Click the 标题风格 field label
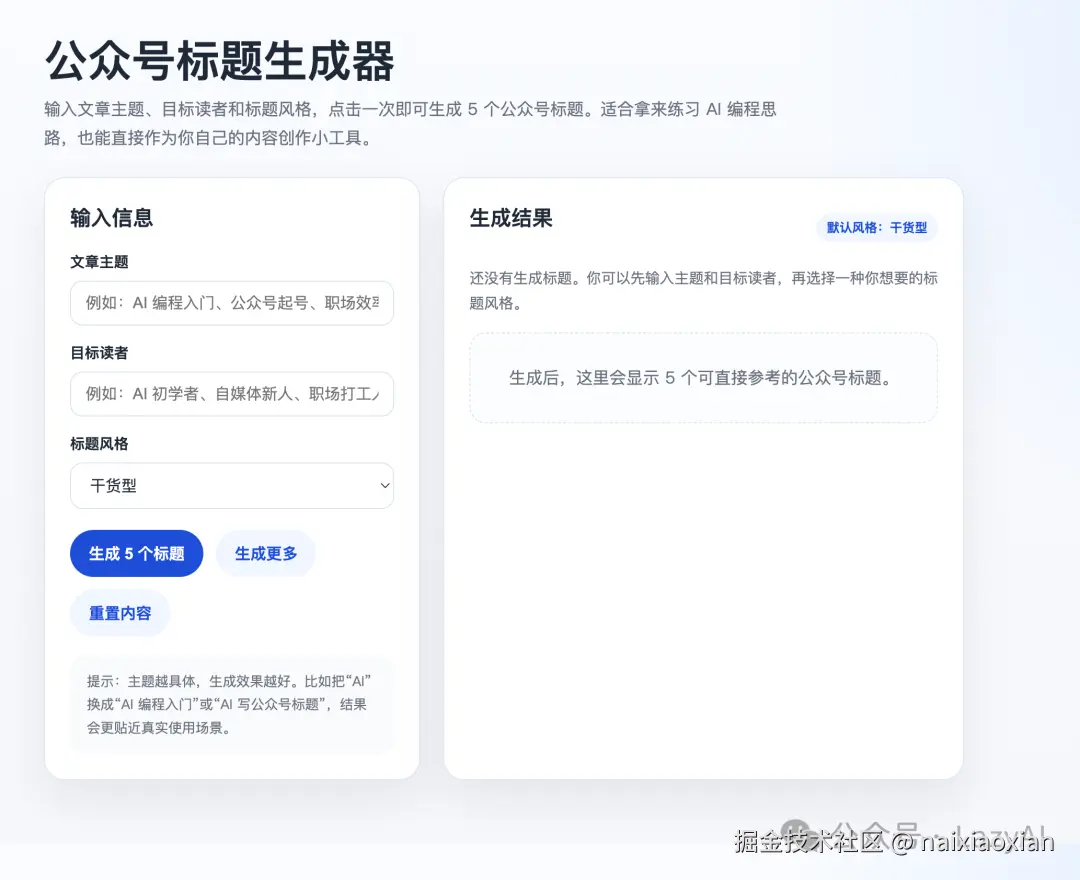1080x880 pixels. click(x=97, y=444)
